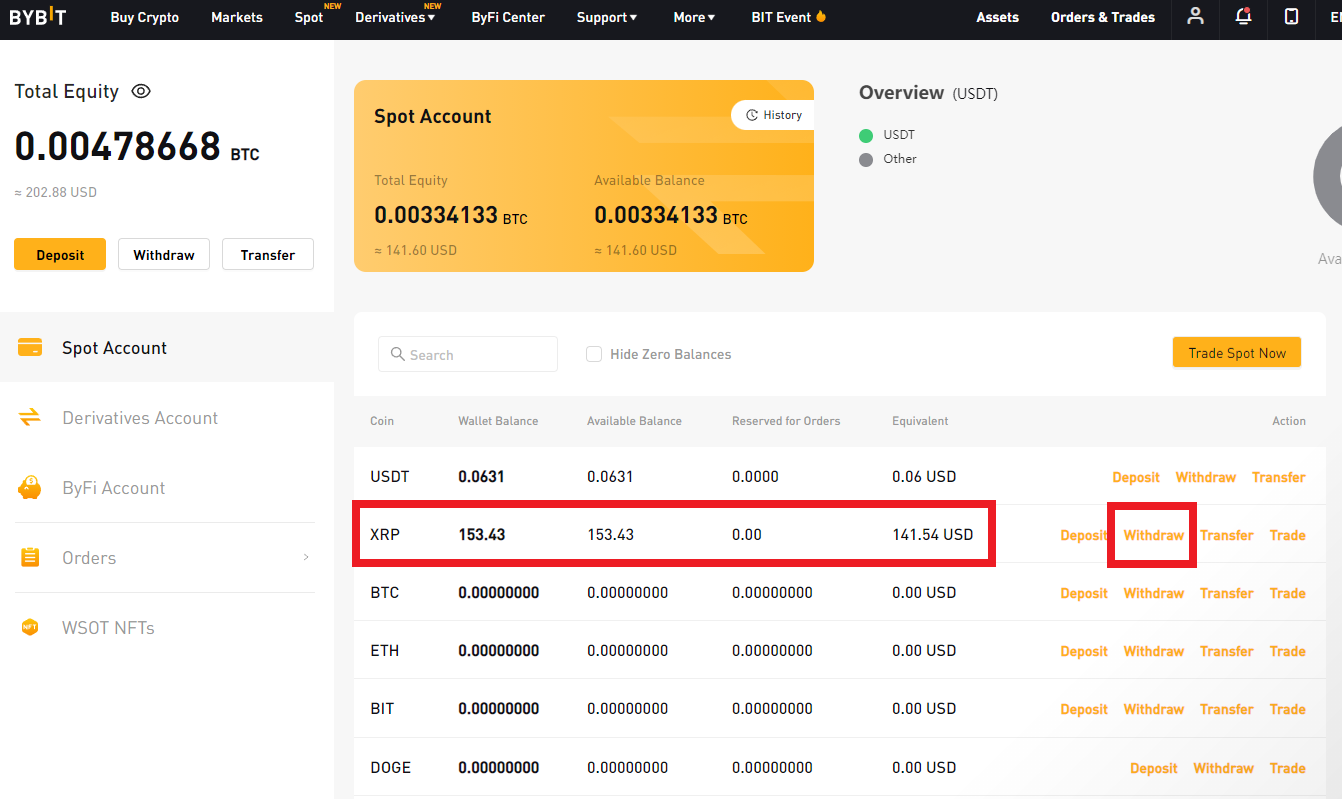Click Transfer link in BTC row
The height and width of the screenshot is (799, 1342).
pos(1227,593)
